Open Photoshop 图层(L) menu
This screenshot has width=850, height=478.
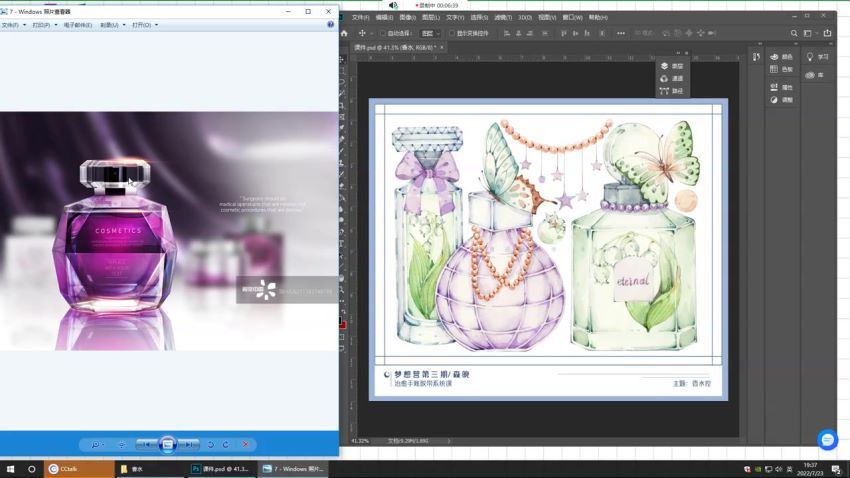coord(431,17)
